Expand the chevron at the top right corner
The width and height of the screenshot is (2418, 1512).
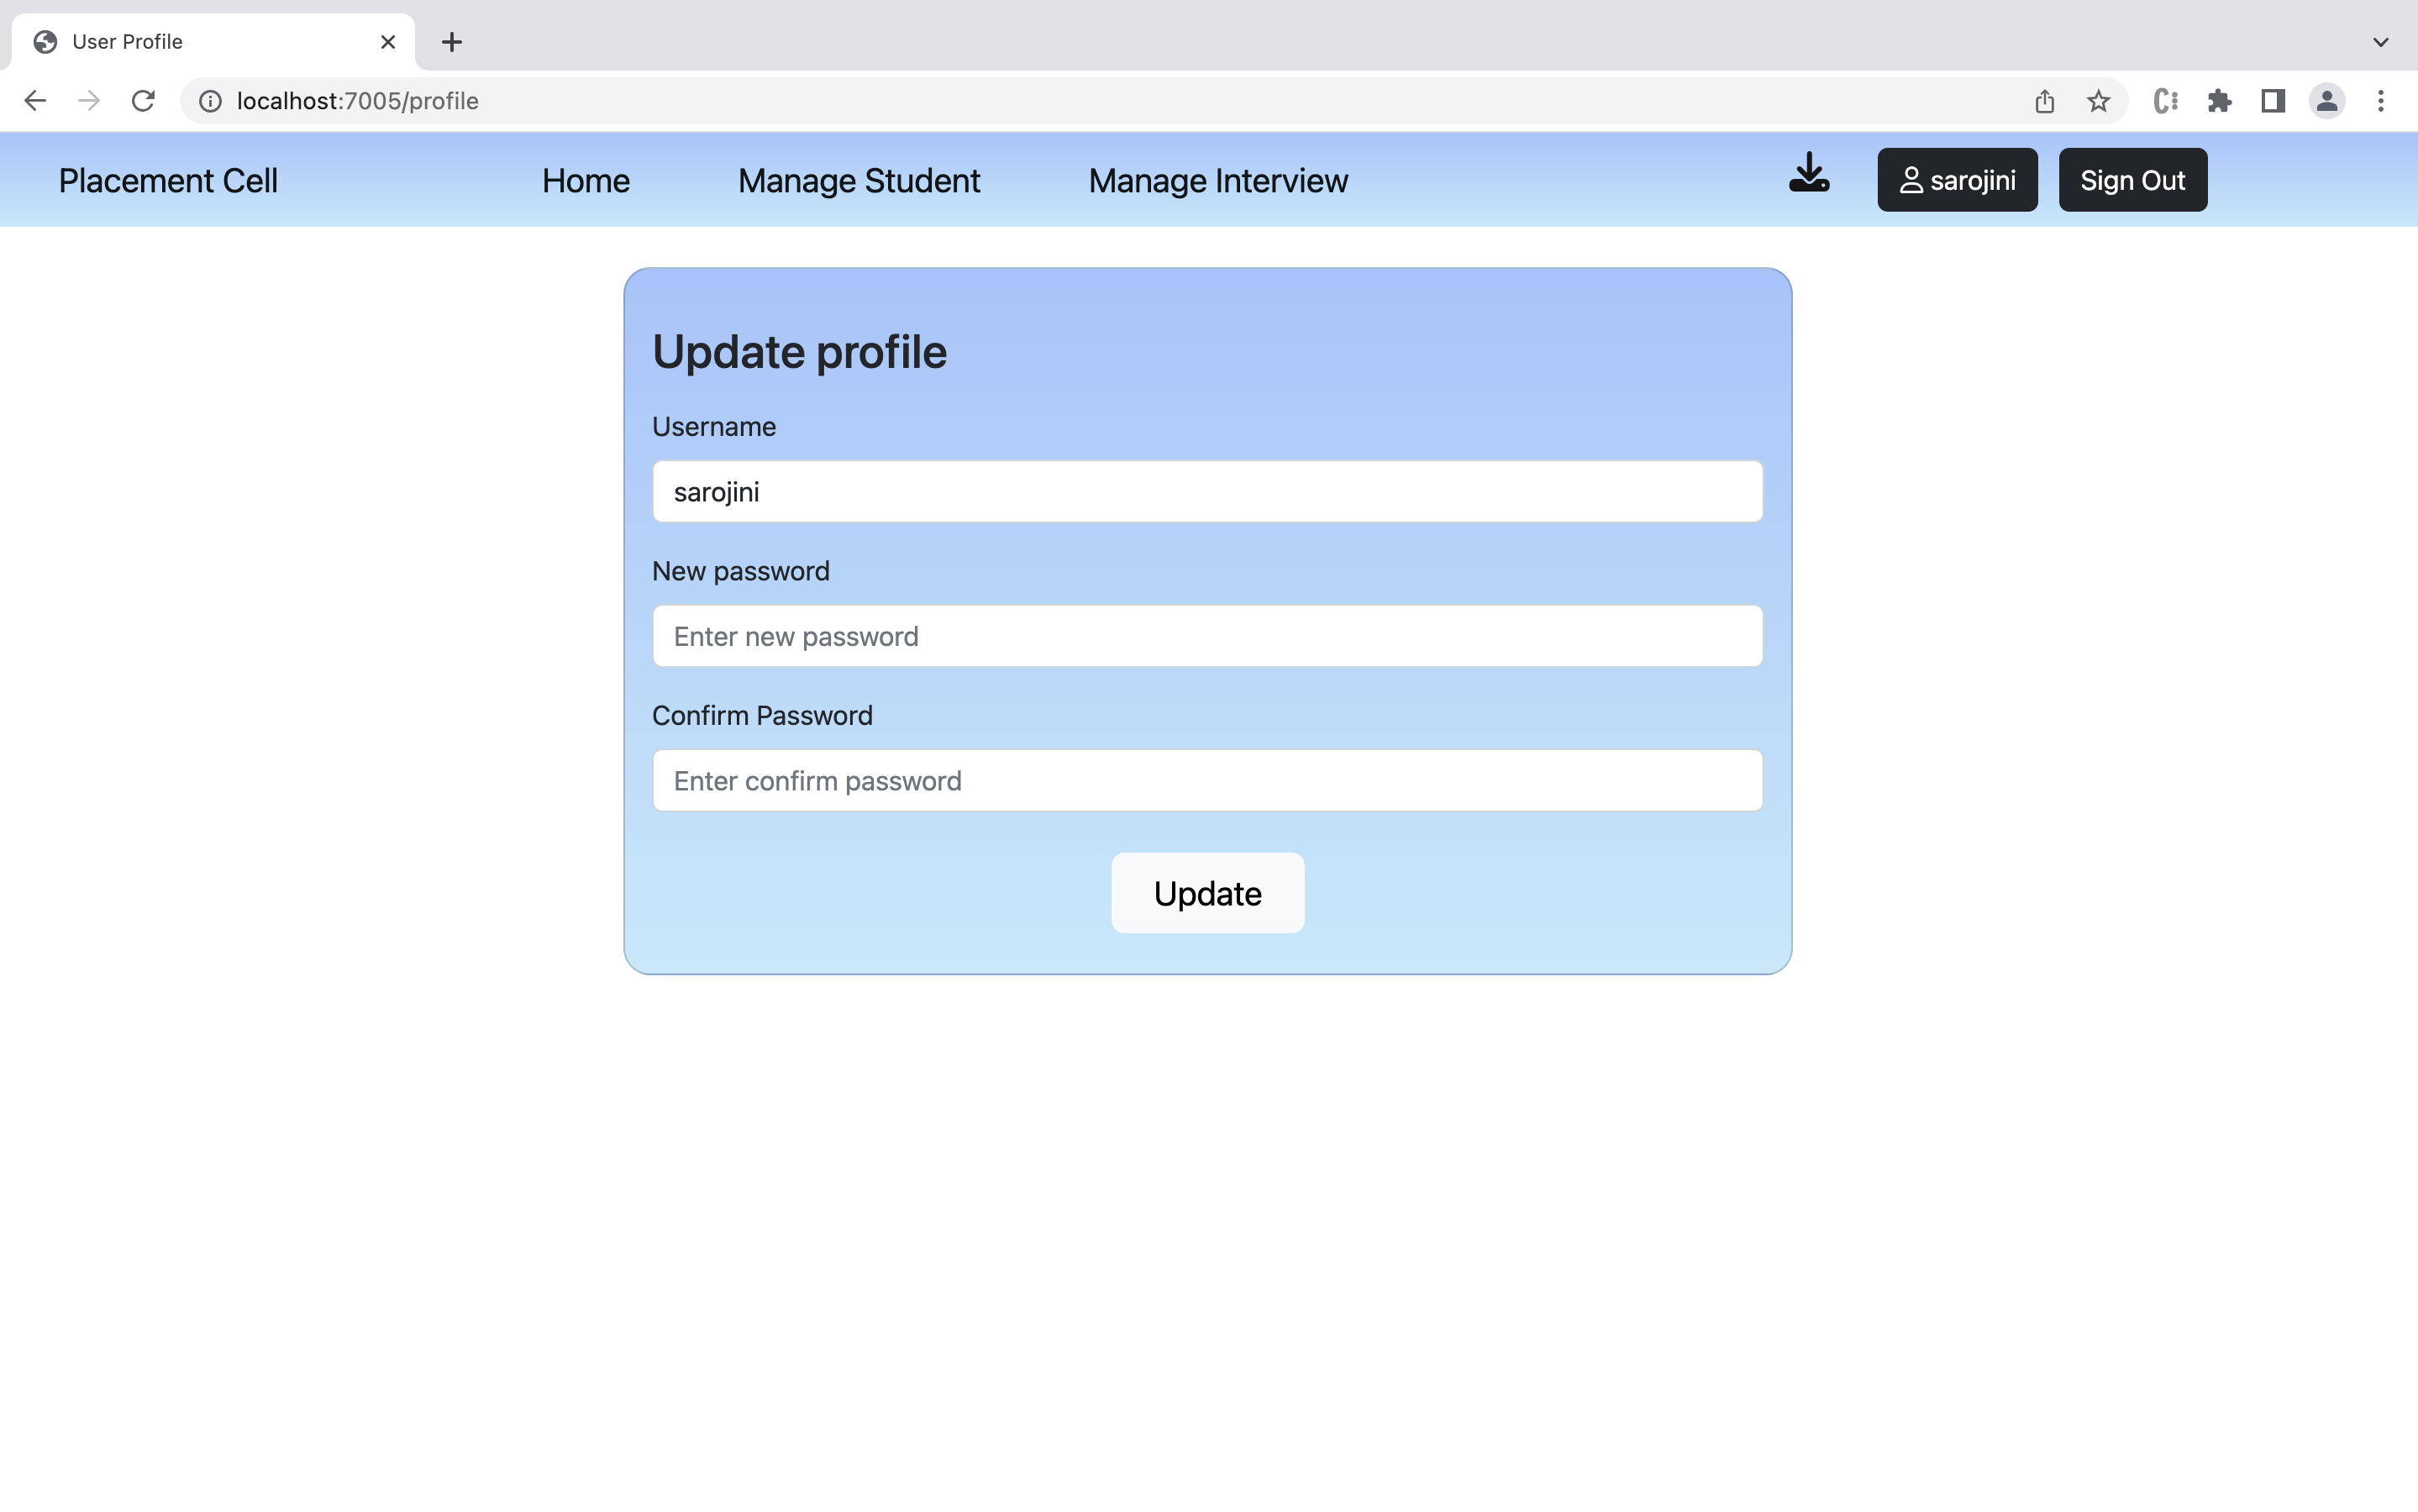(2381, 41)
